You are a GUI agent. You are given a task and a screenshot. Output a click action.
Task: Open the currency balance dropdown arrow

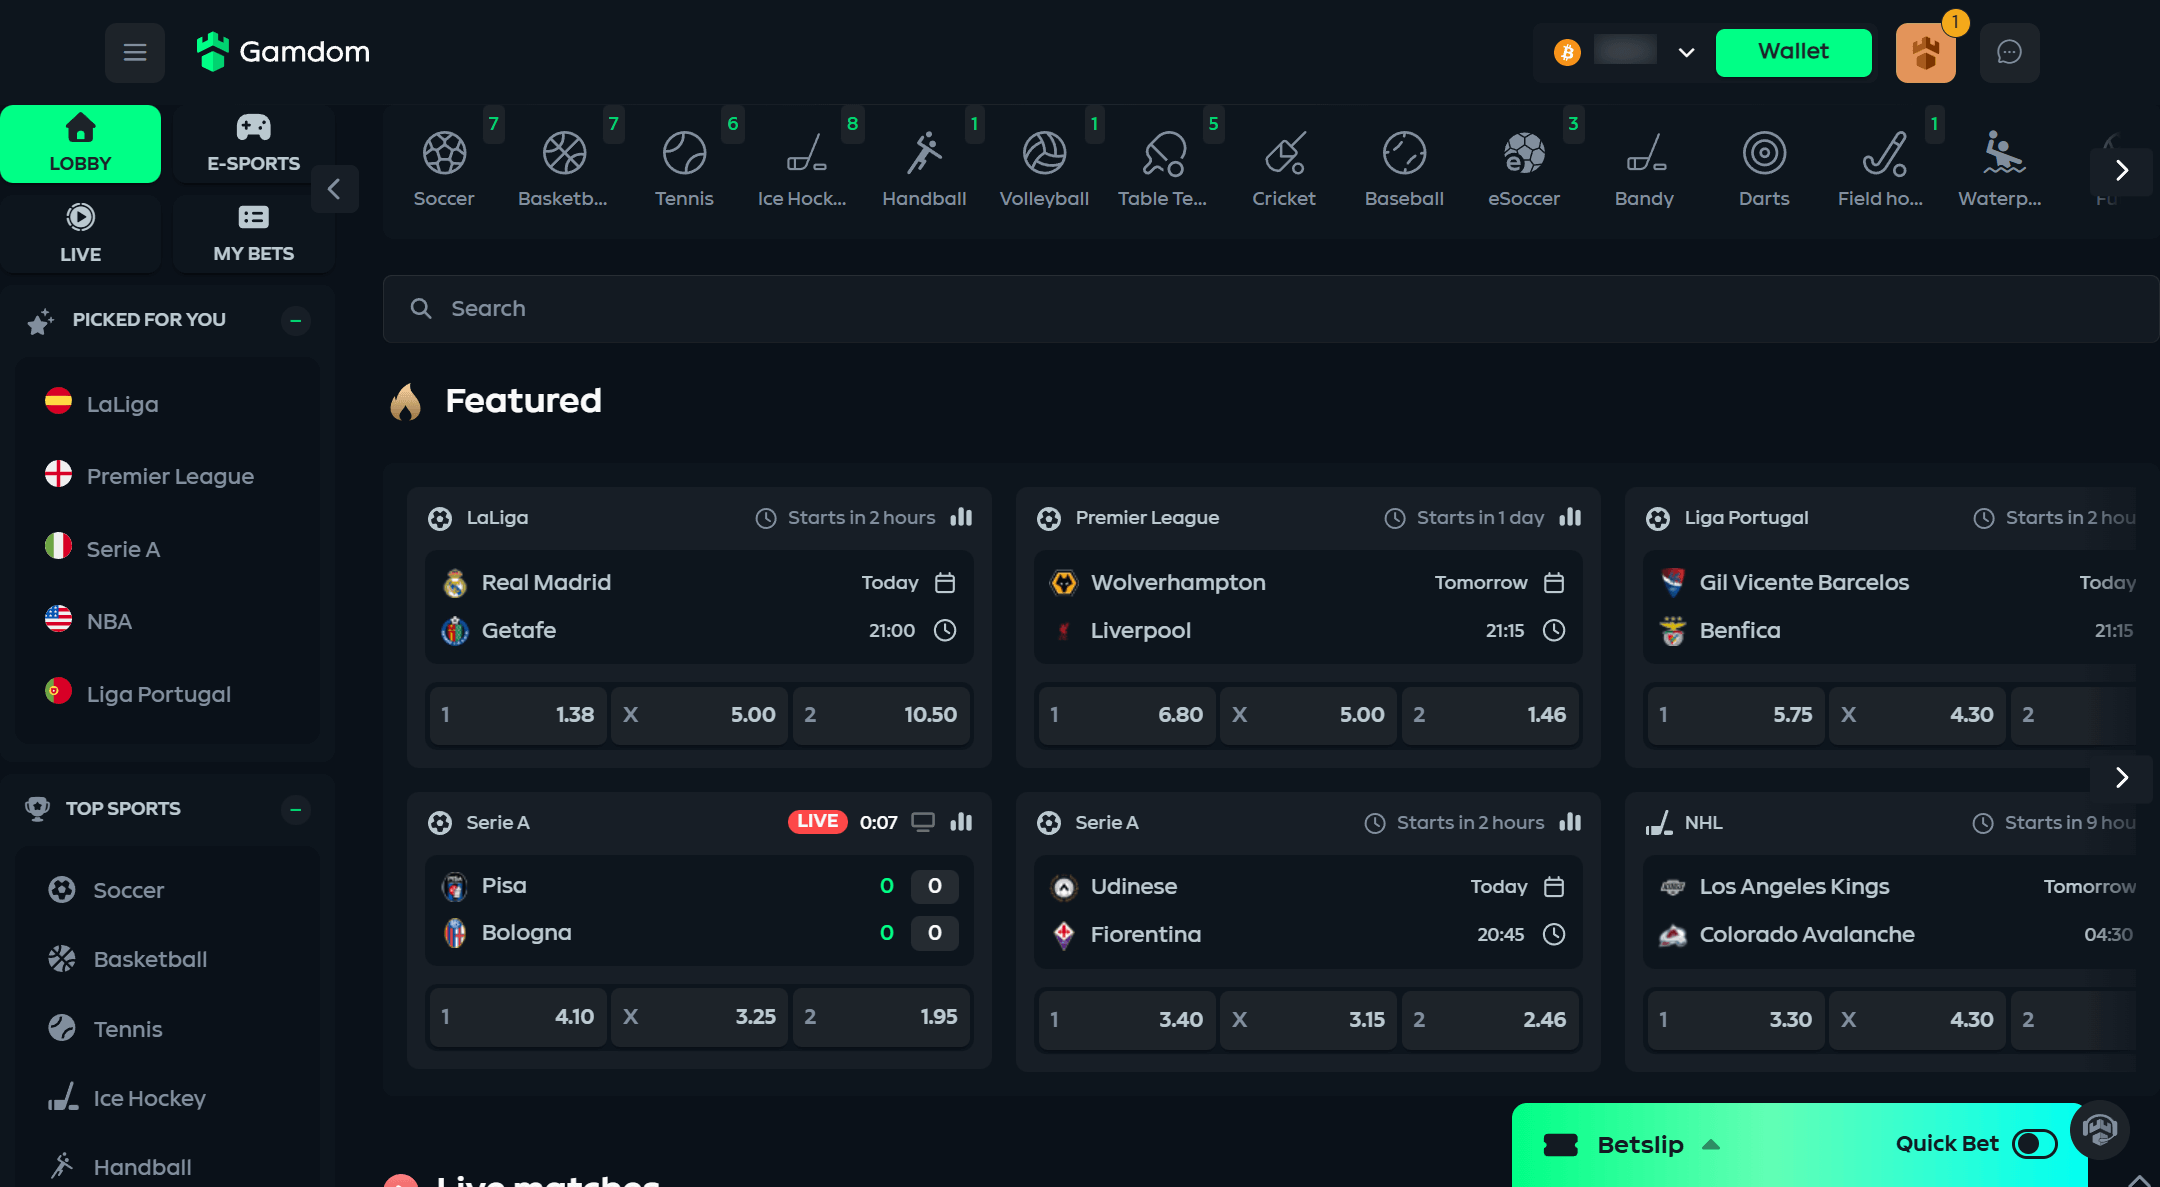click(x=1686, y=52)
